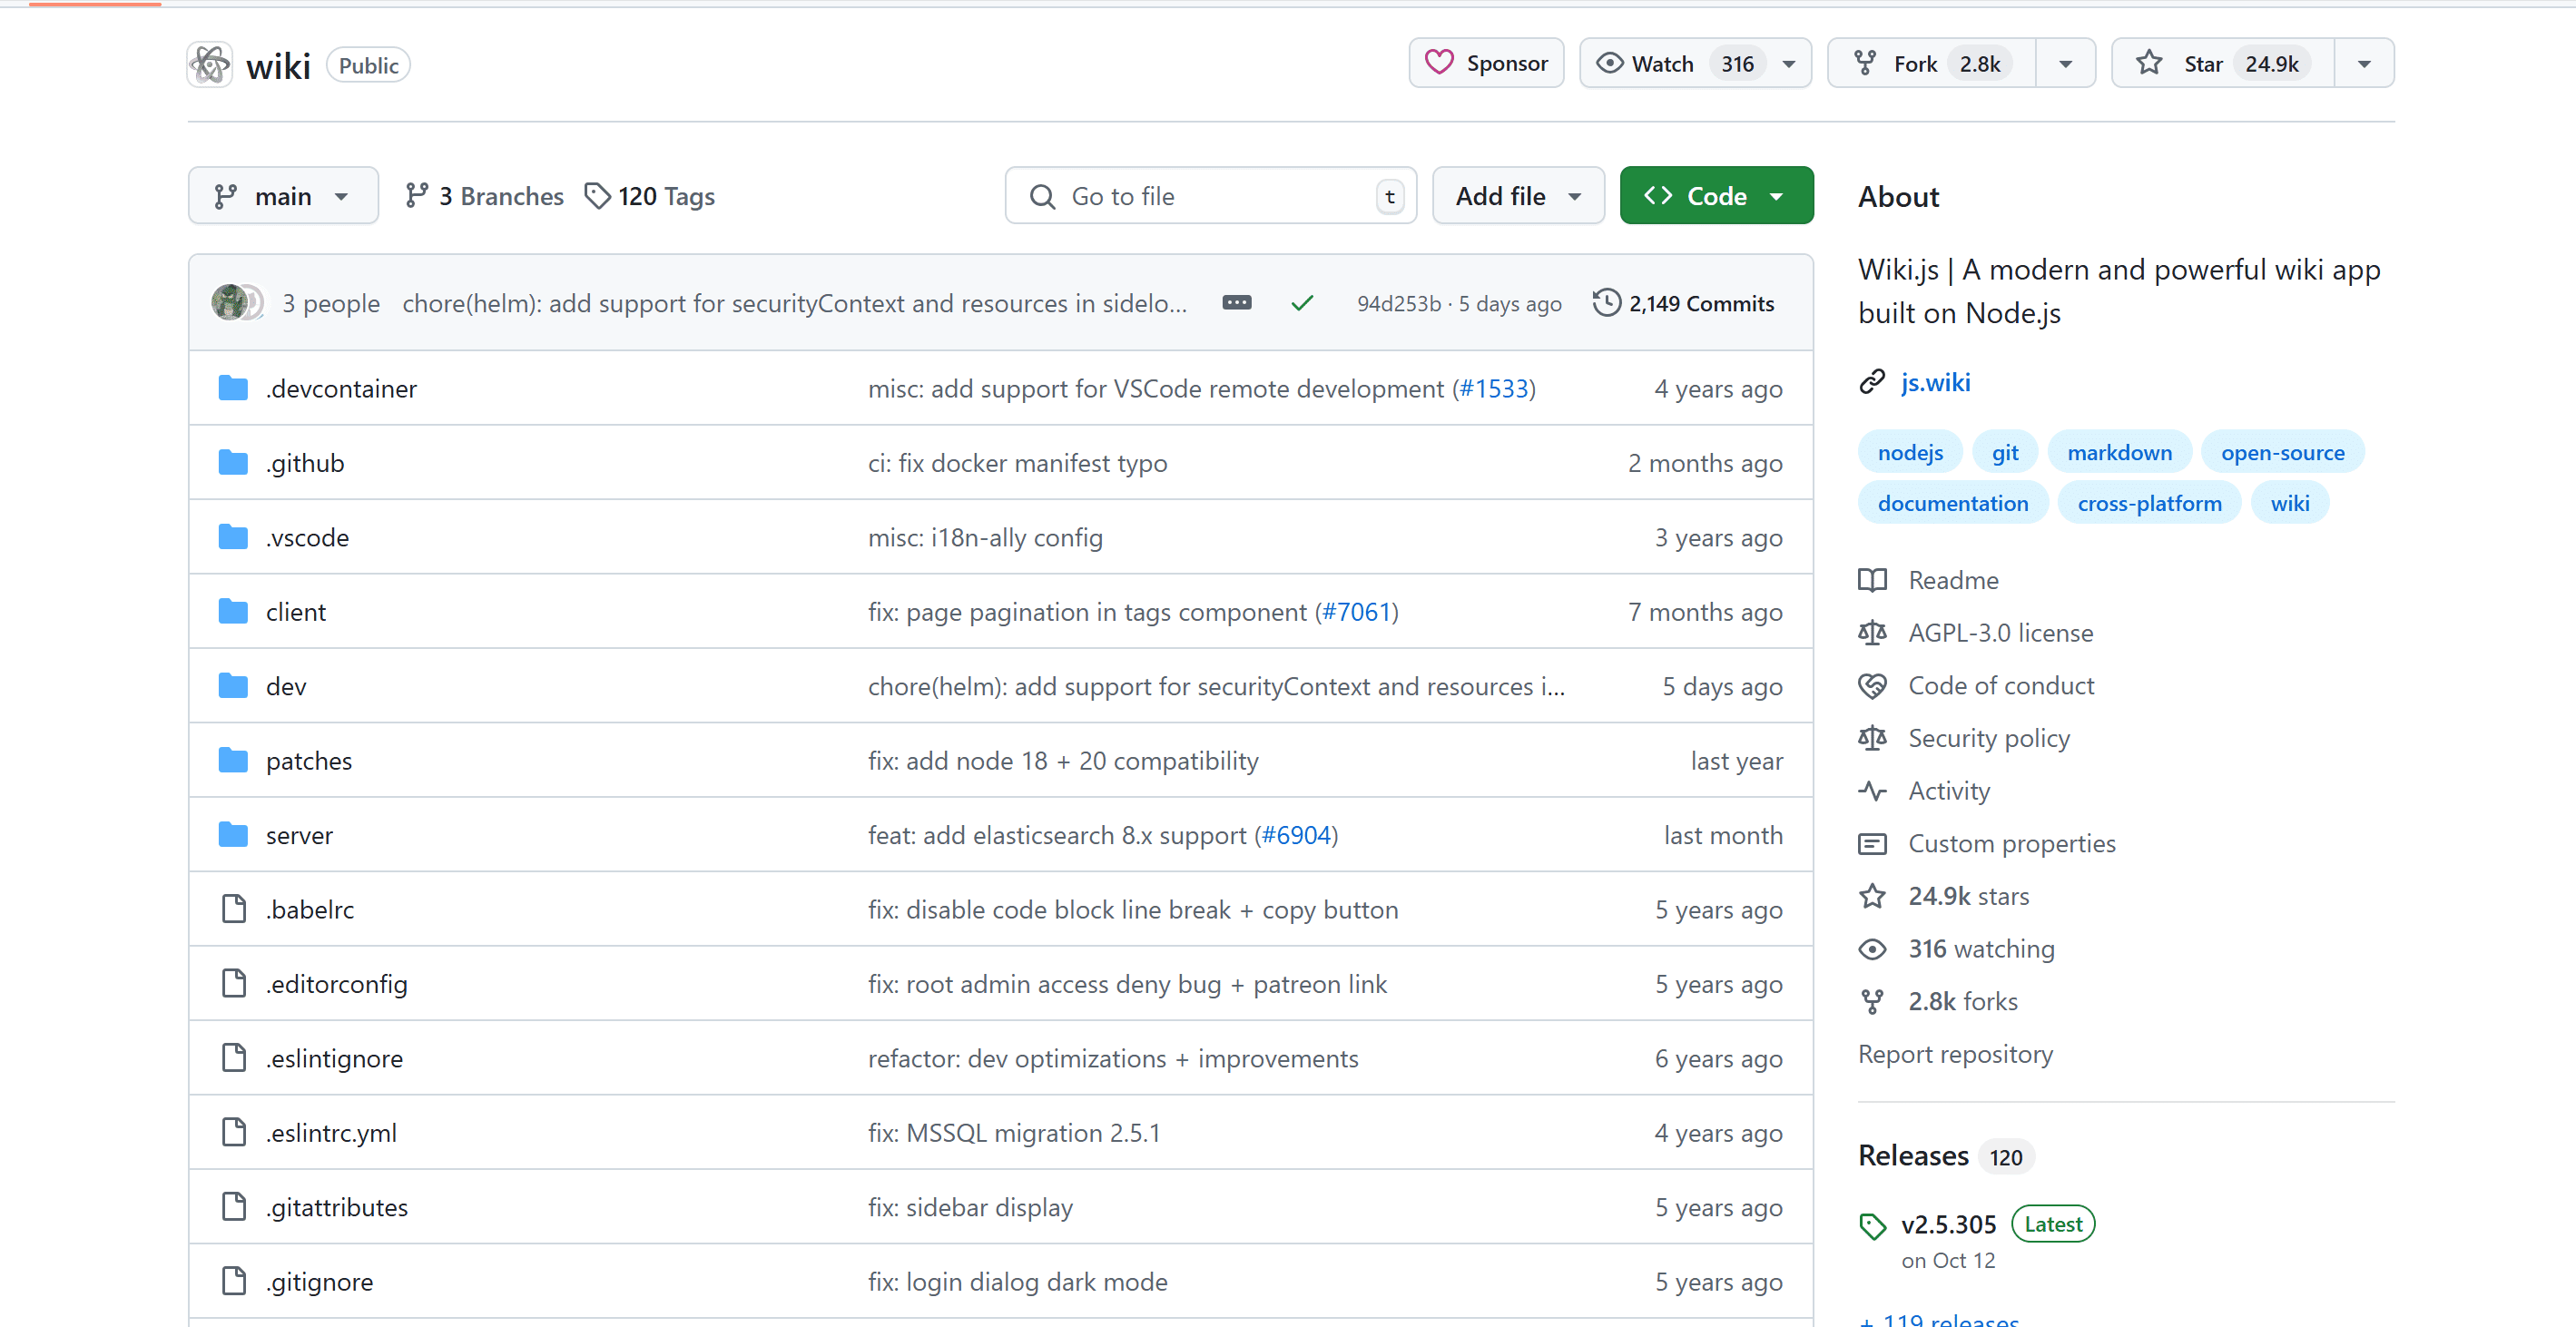
Task: Click the Report repository link
Action: pyautogui.click(x=1955, y=1054)
